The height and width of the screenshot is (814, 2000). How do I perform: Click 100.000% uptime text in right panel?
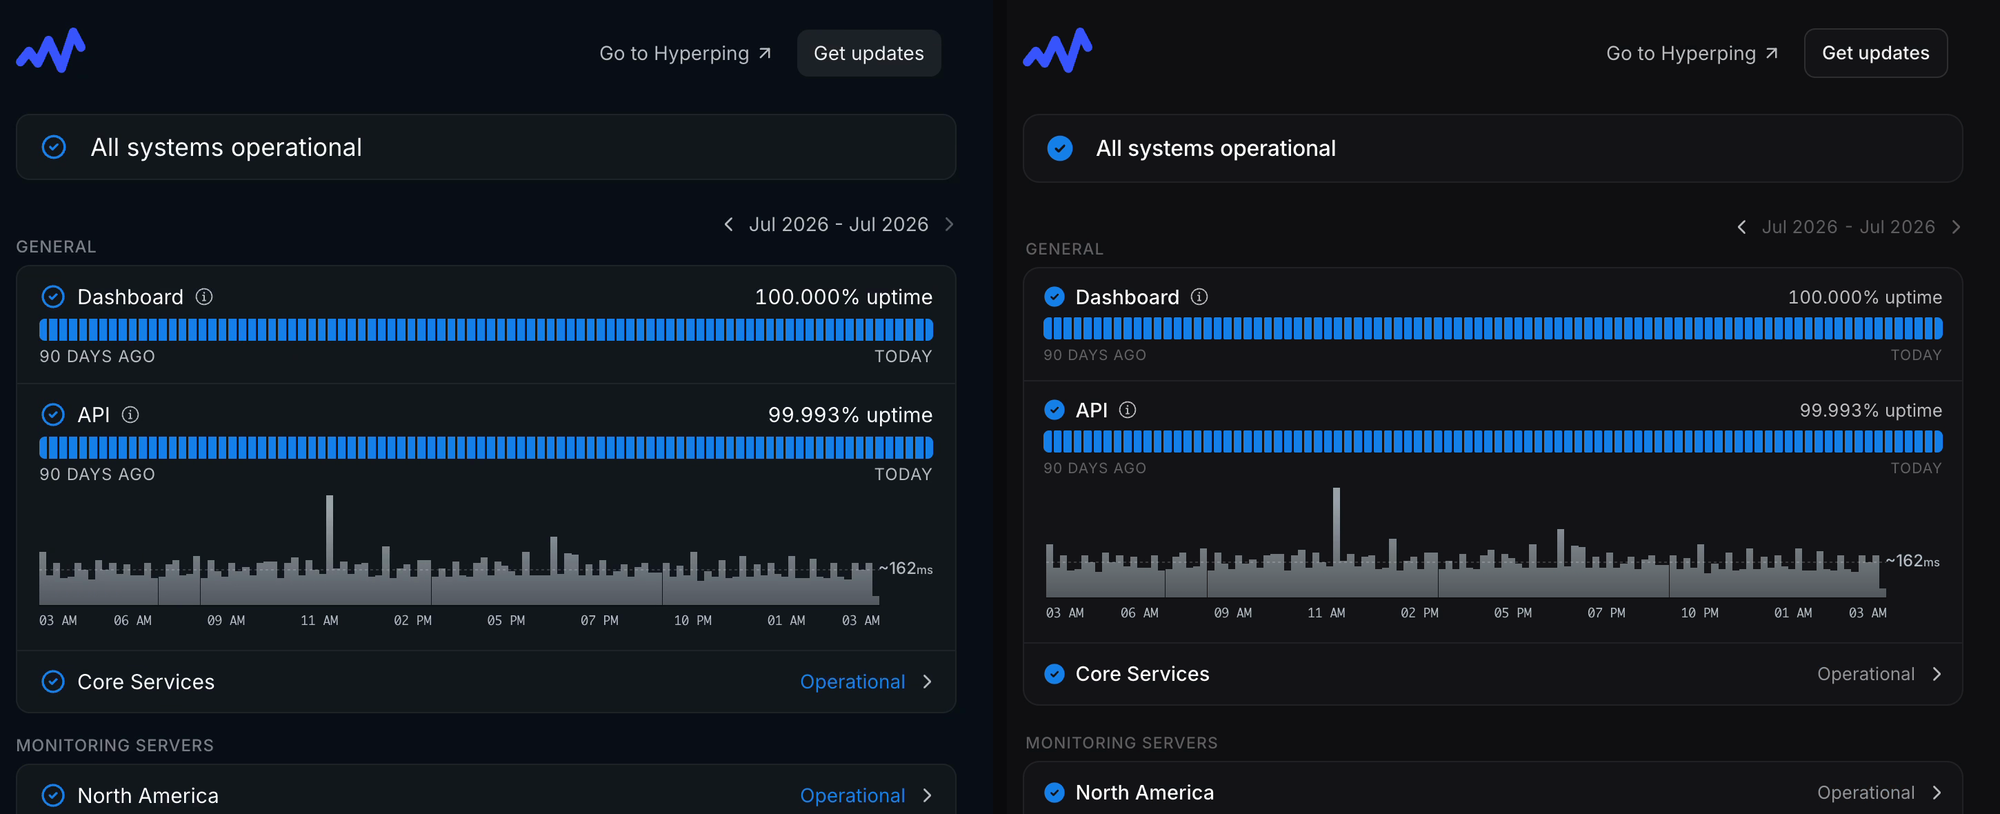tap(1865, 297)
